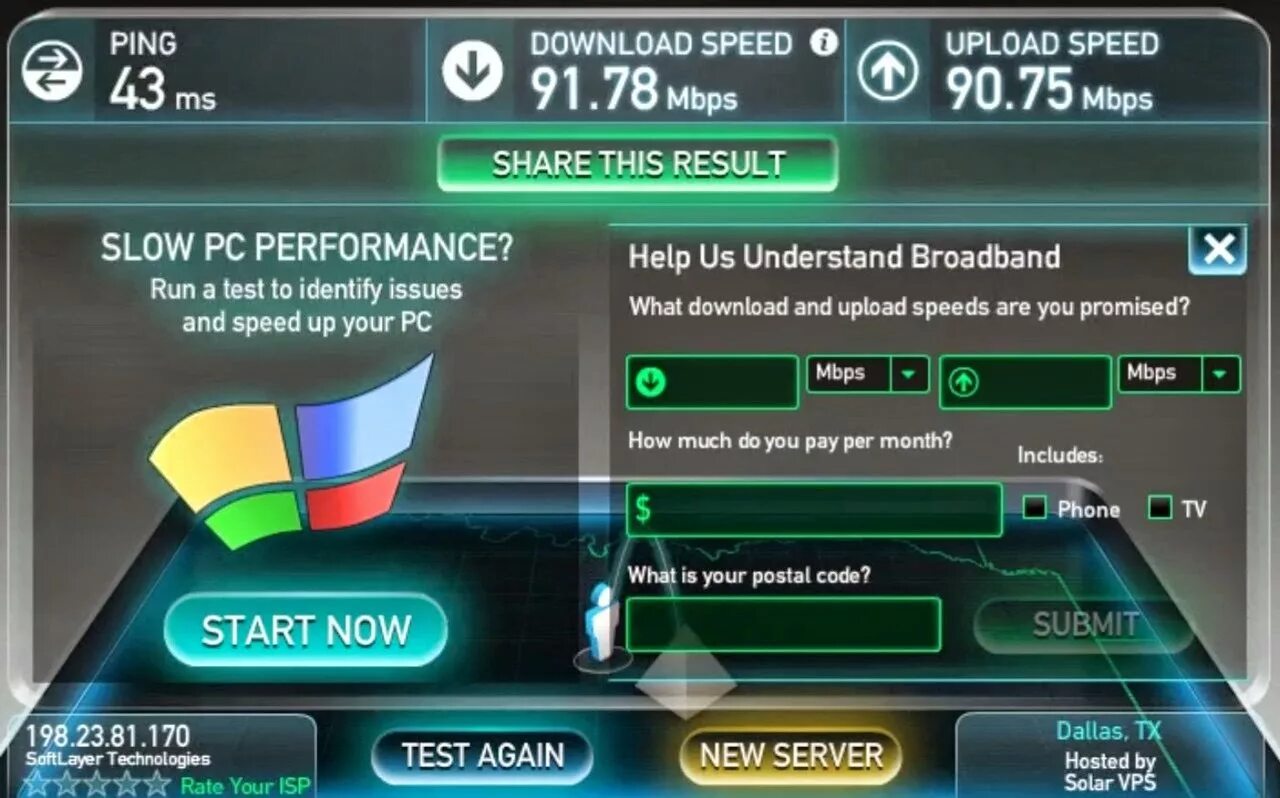Check the TV checkbox
This screenshot has height=798, width=1280.
point(1160,508)
